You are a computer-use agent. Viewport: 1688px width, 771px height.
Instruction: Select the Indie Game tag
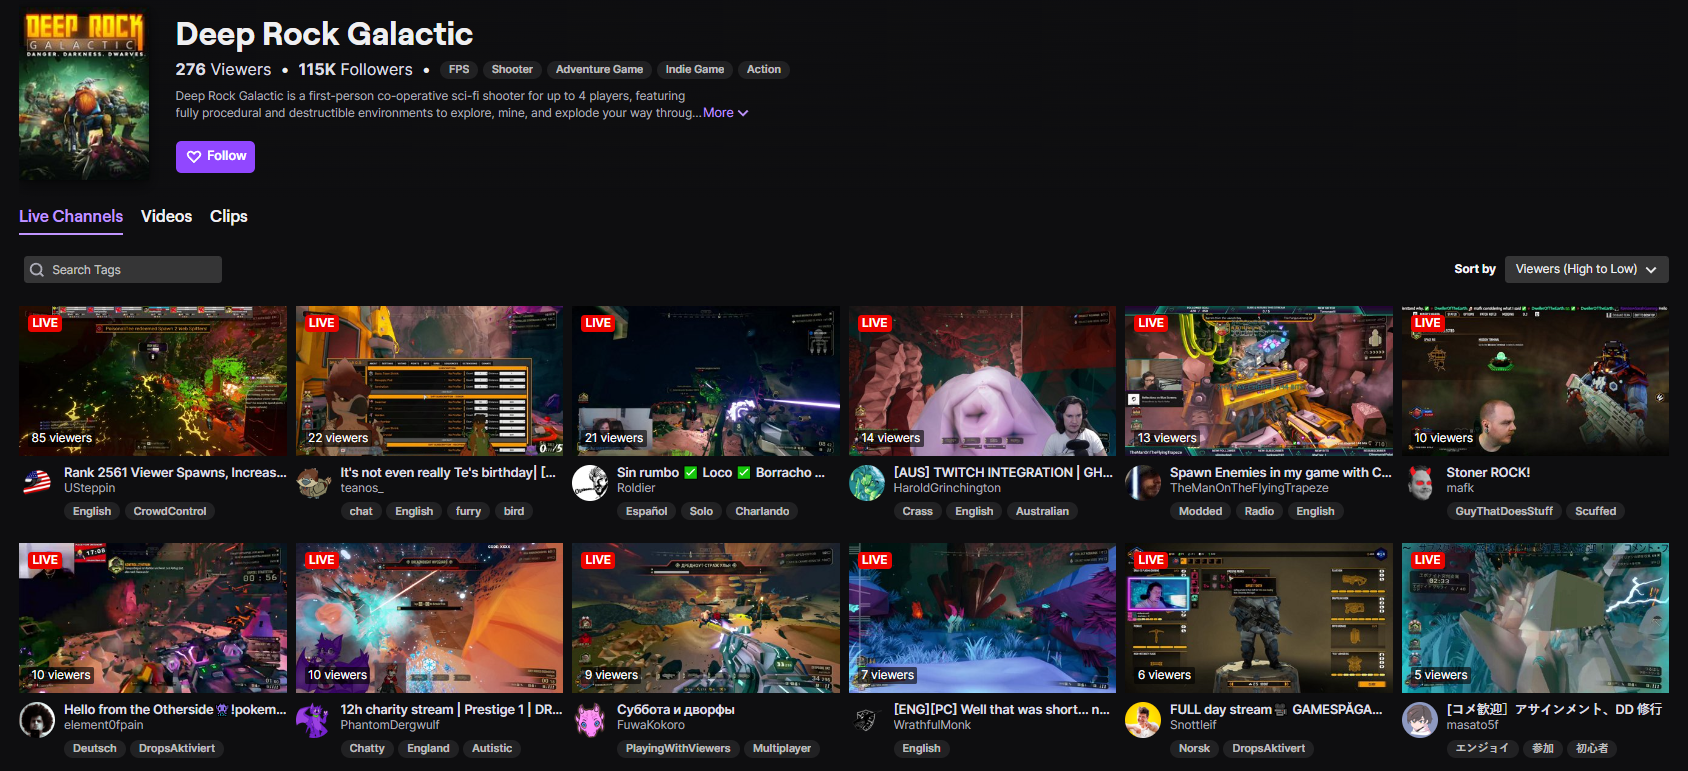tap(695, 69)
